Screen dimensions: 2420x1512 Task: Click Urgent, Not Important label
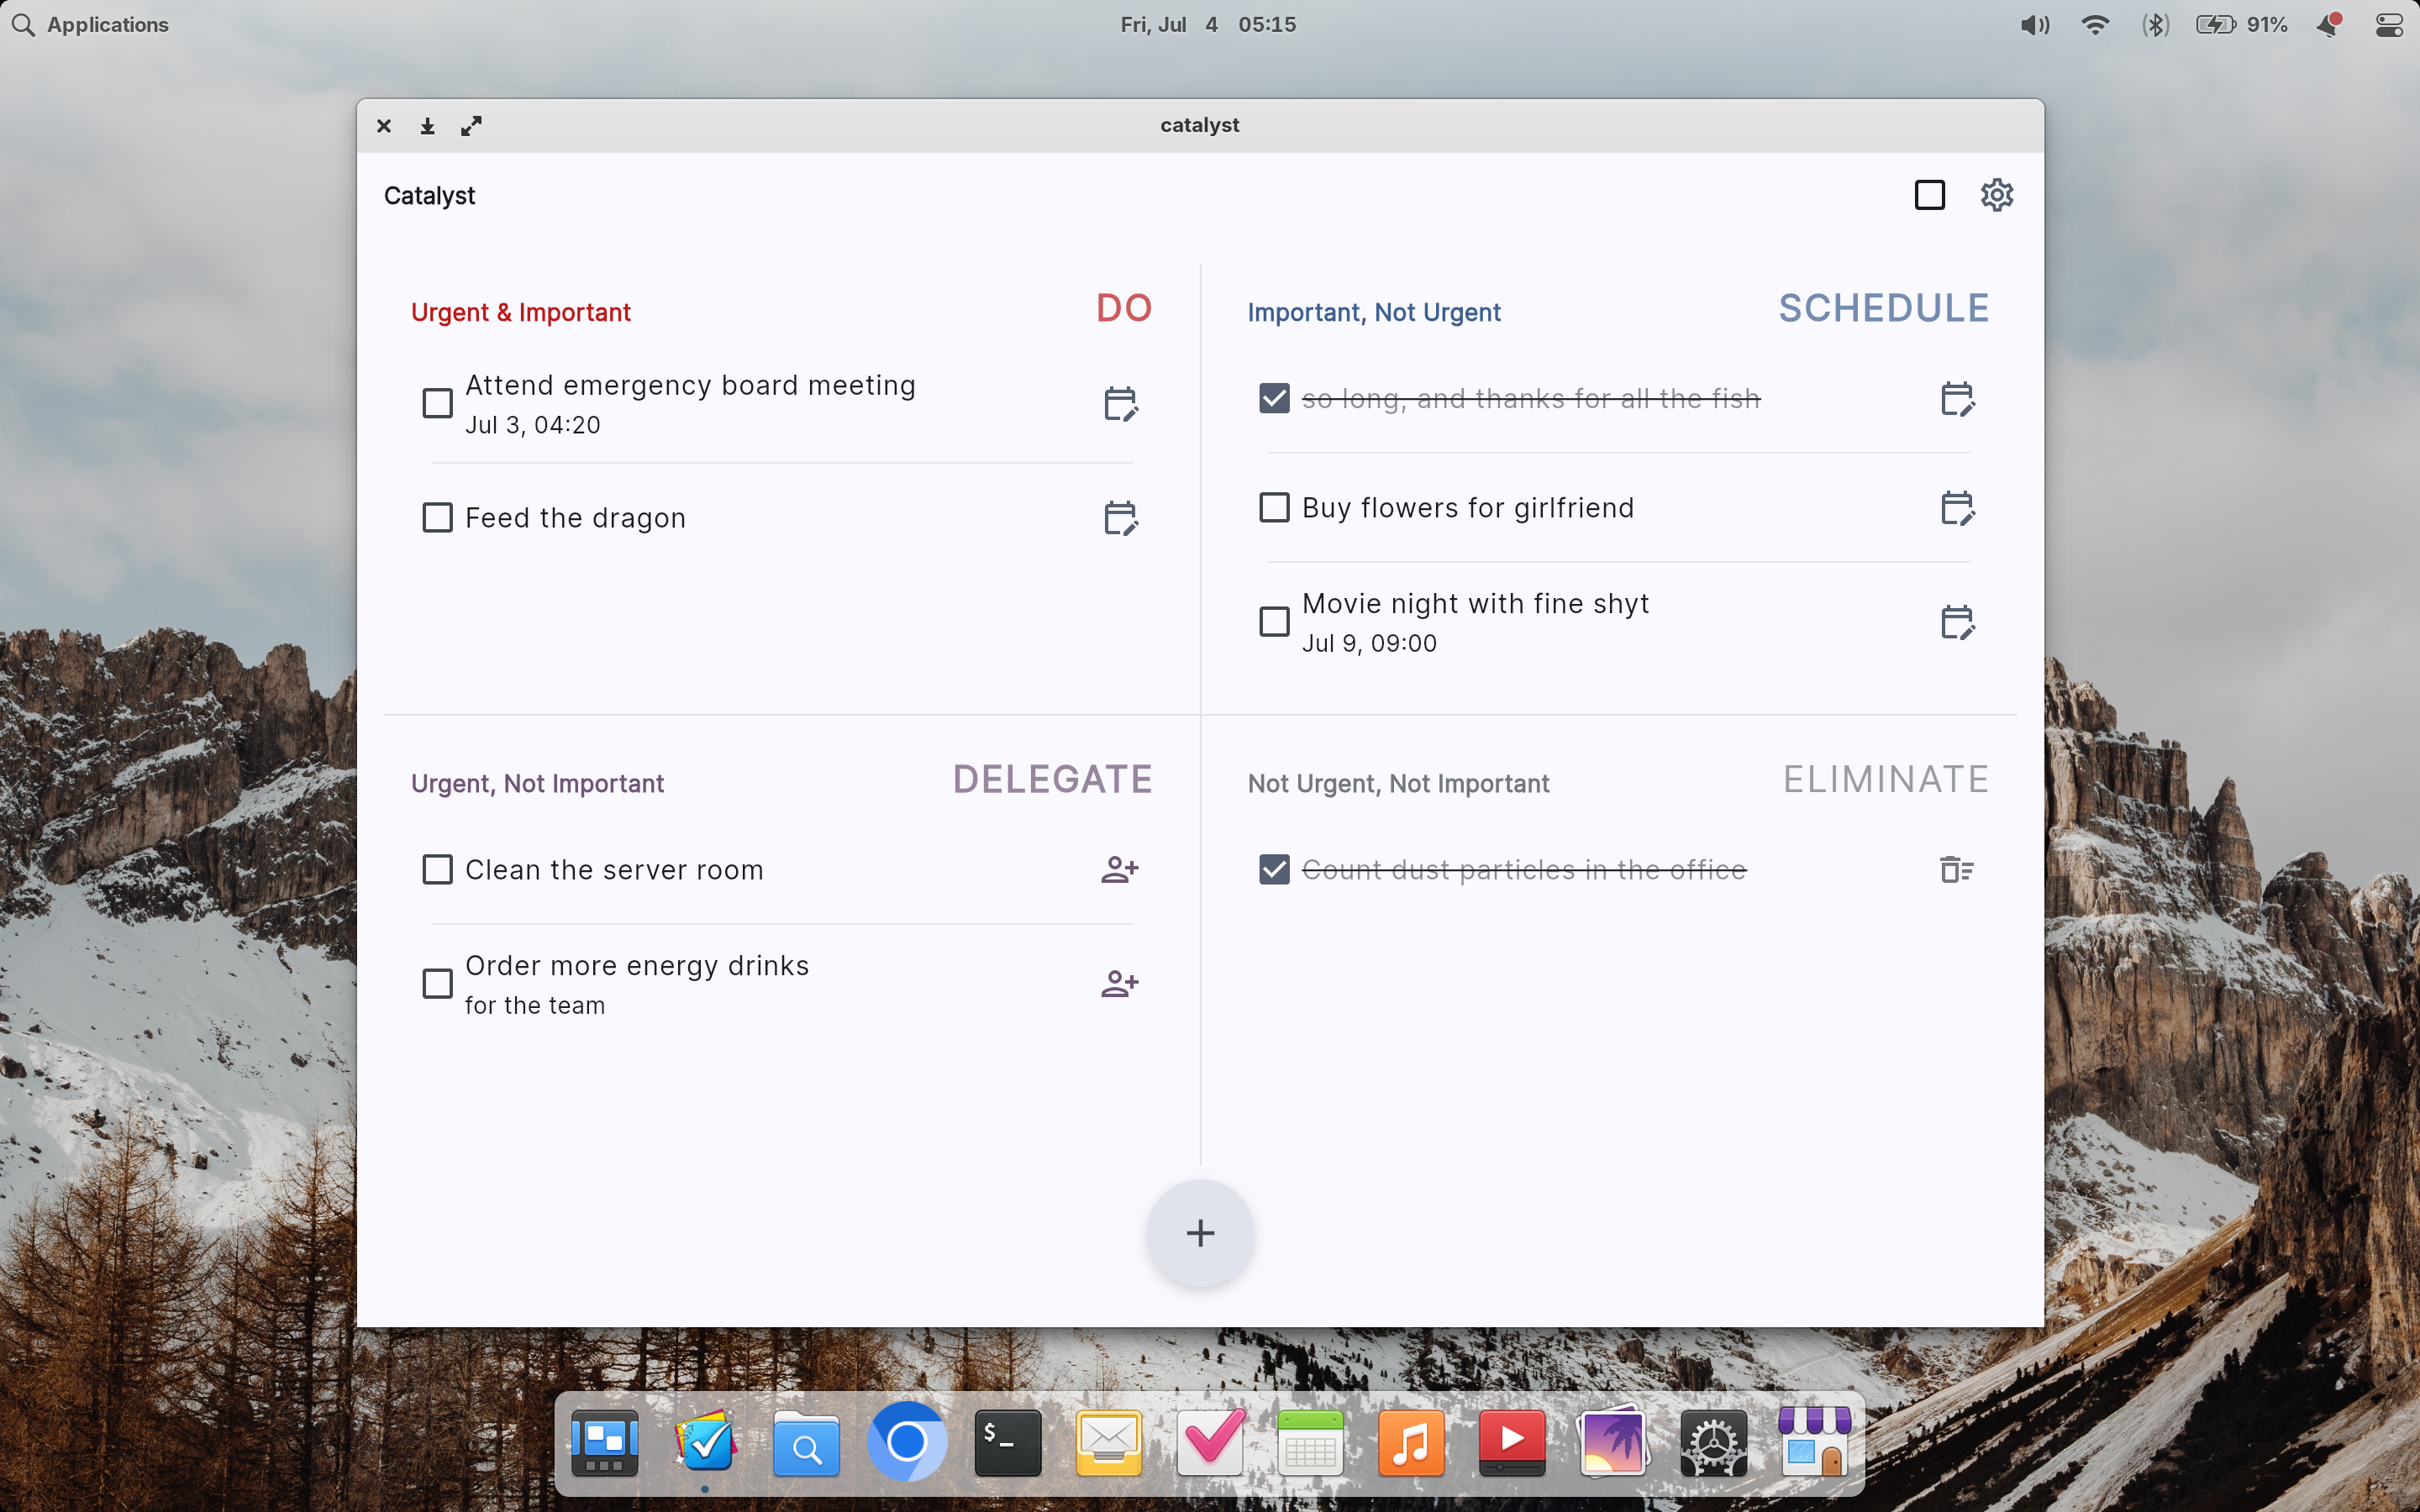(x=537, y=784)
